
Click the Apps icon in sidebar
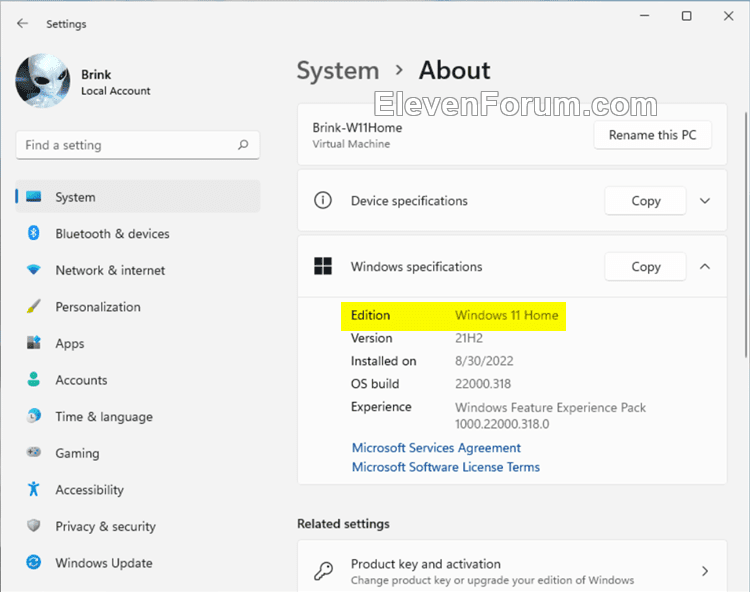click(x=33, y=342)
